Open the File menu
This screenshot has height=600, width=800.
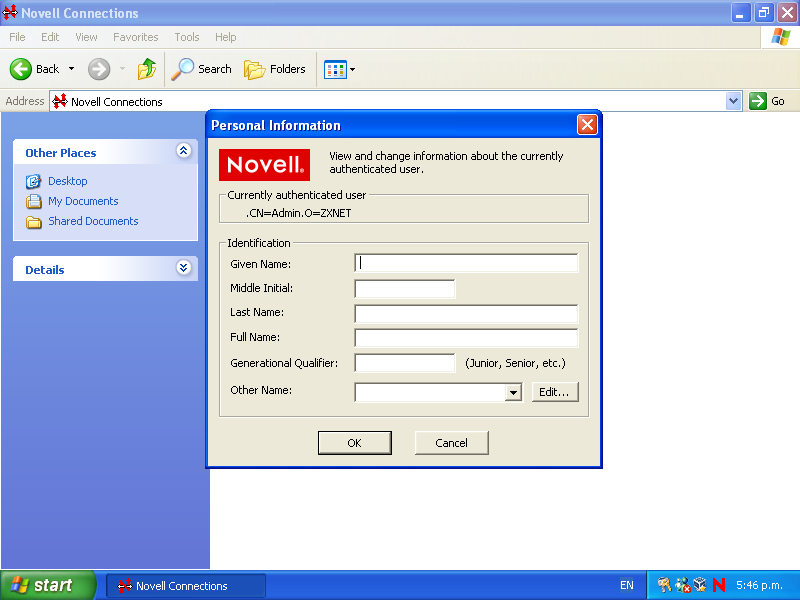[x=17, y=37]
